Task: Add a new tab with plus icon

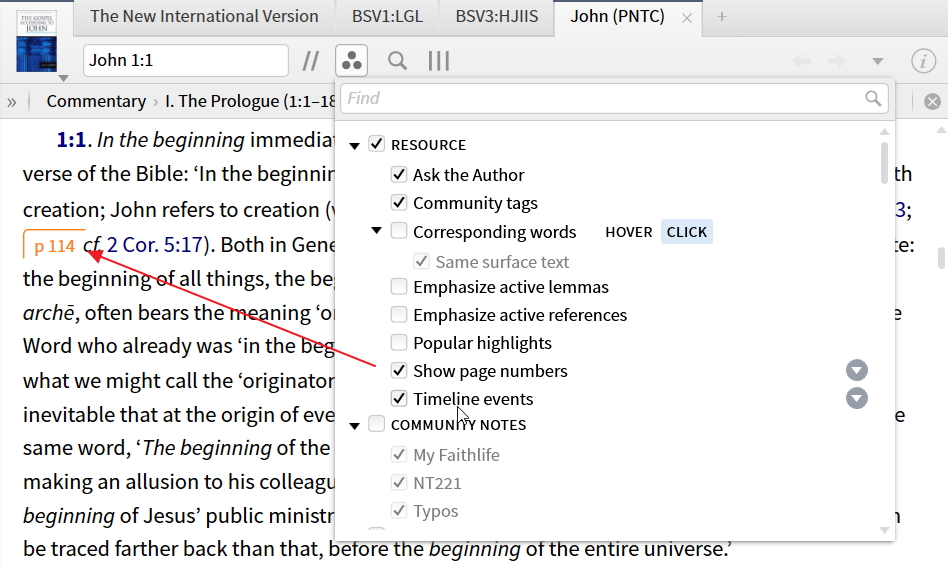Action: coord(721,17)
